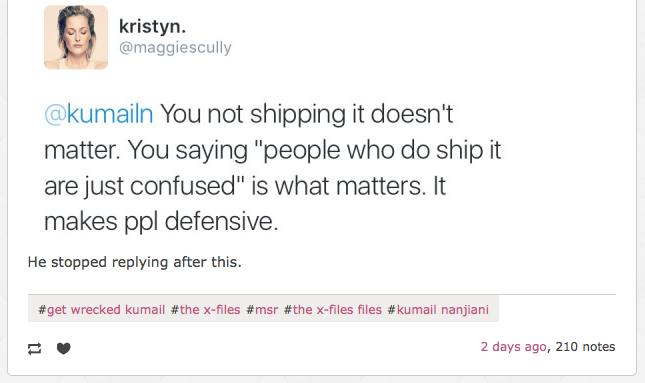Open kristyn's profile avatar image
645x383 pixels.
tap(76, 37)
